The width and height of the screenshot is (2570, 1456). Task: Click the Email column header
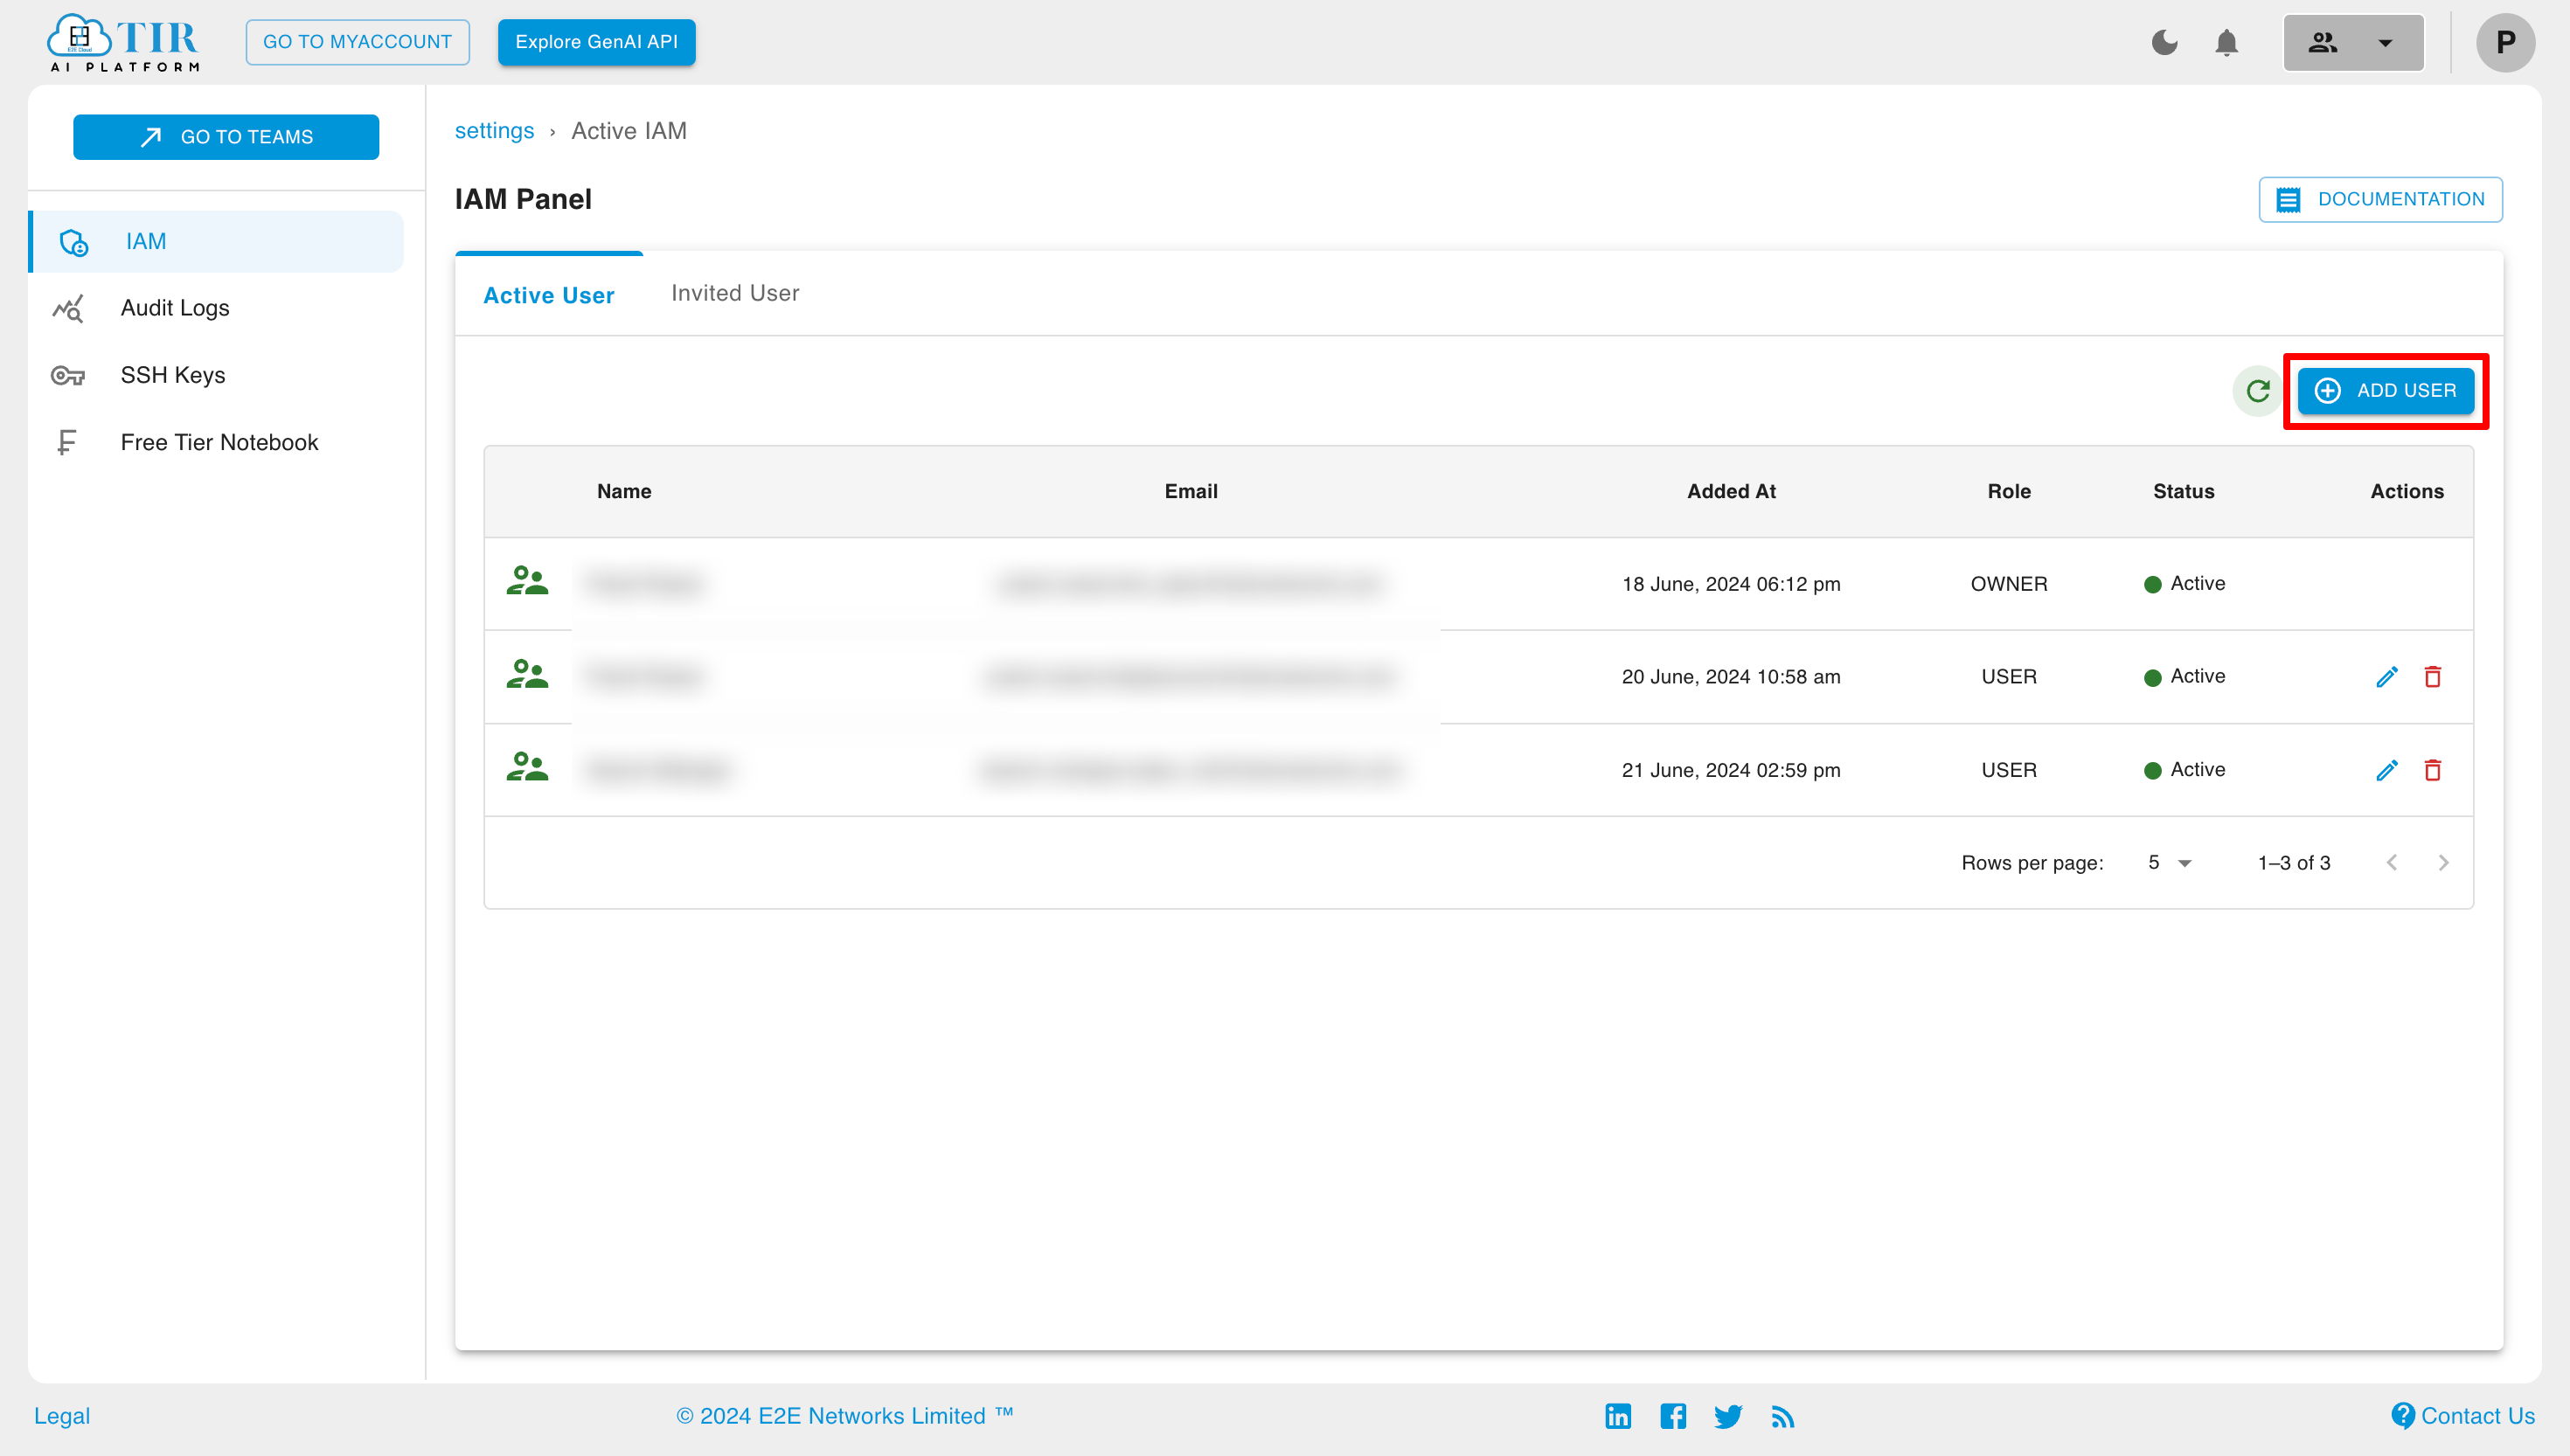pyautogui.click(x=1190, y=491)
